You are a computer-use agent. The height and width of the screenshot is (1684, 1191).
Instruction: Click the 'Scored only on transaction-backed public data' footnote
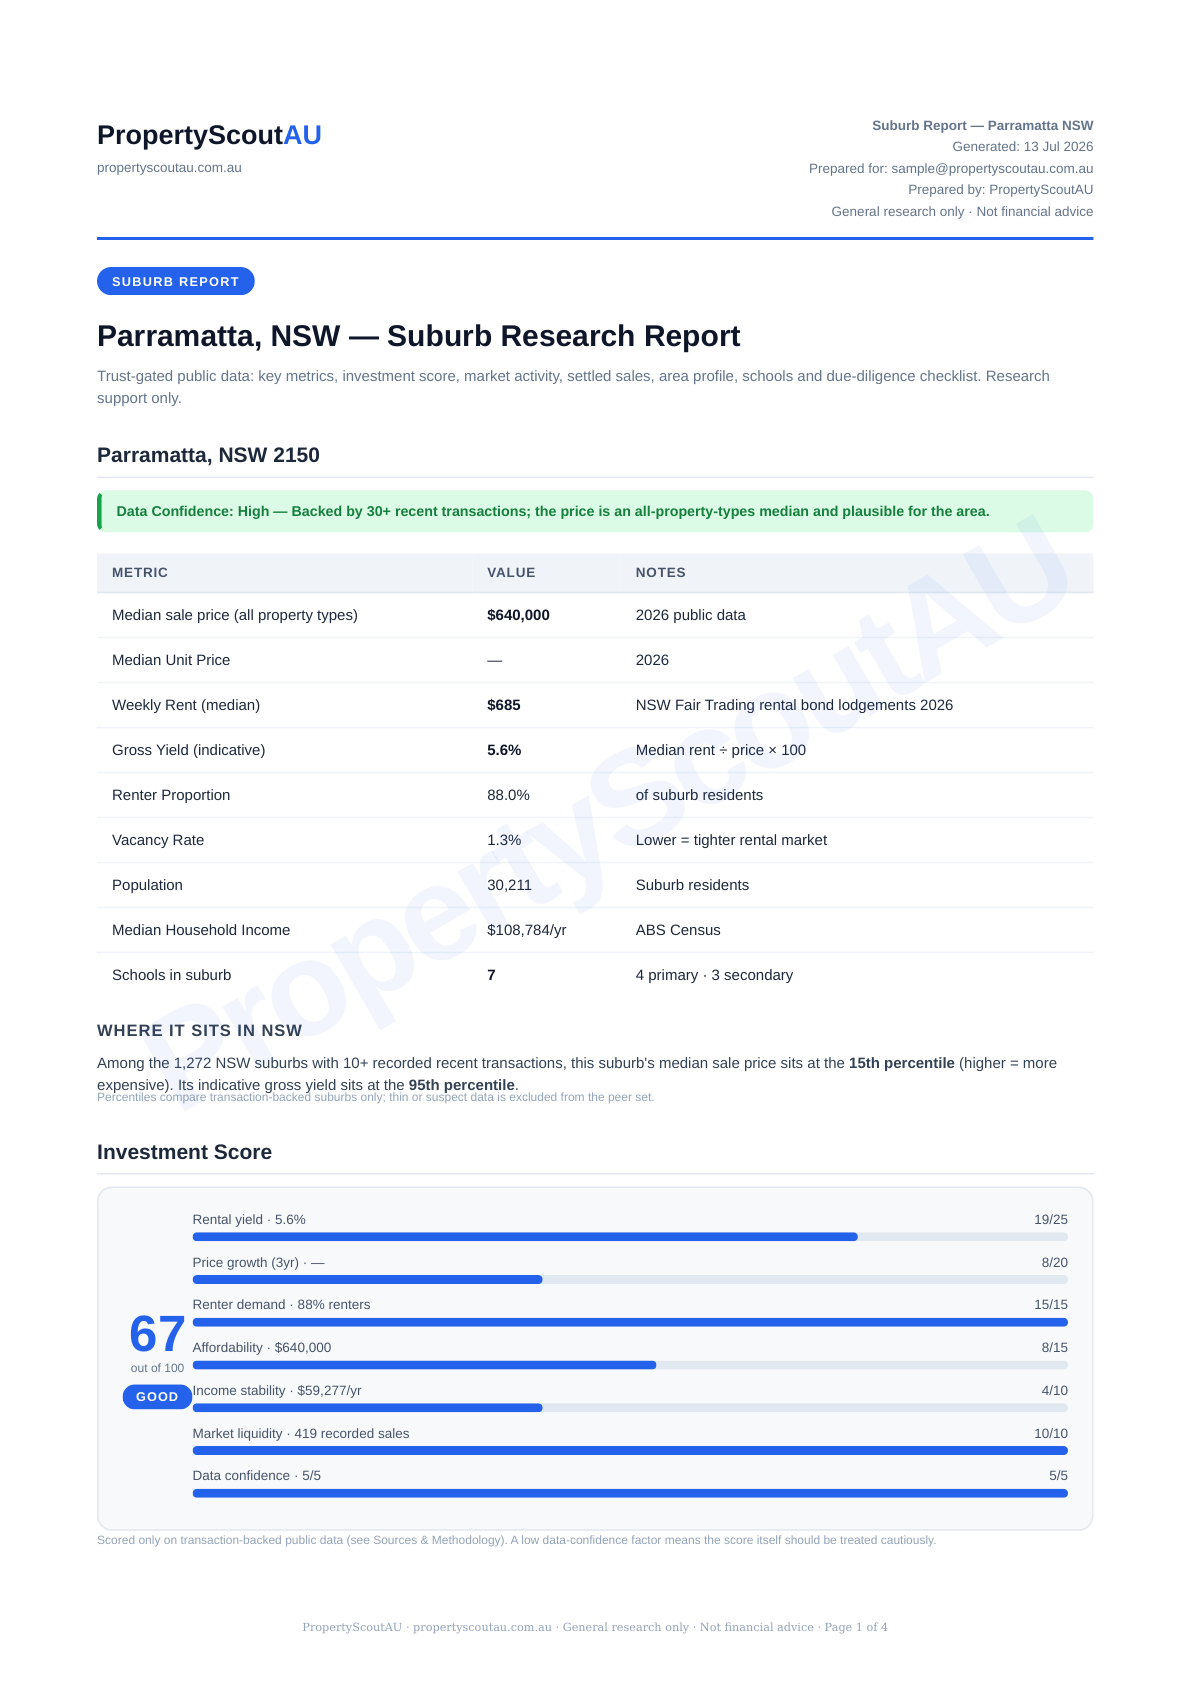pyautogui.click(x=516, y=1540)
